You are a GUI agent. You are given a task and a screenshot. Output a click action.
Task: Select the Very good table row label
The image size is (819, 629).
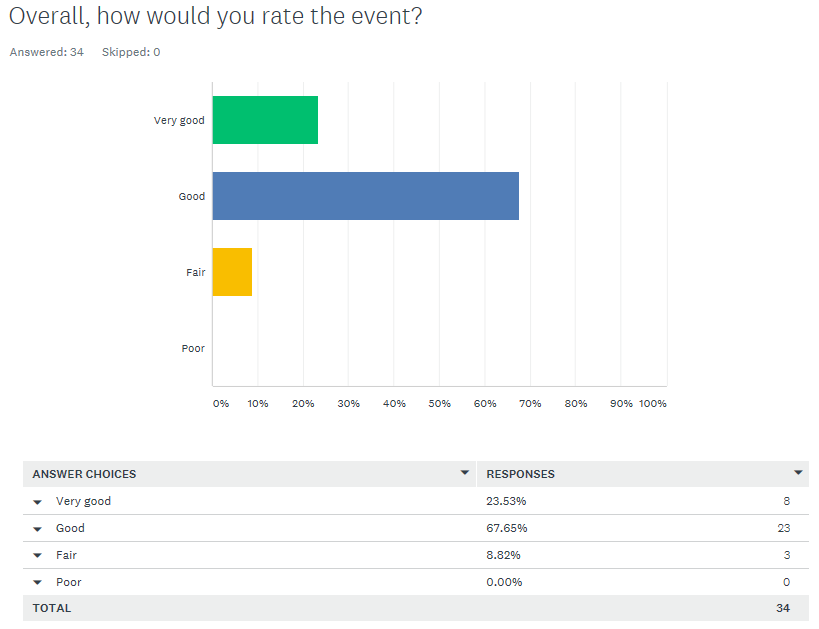click(84, 501)
